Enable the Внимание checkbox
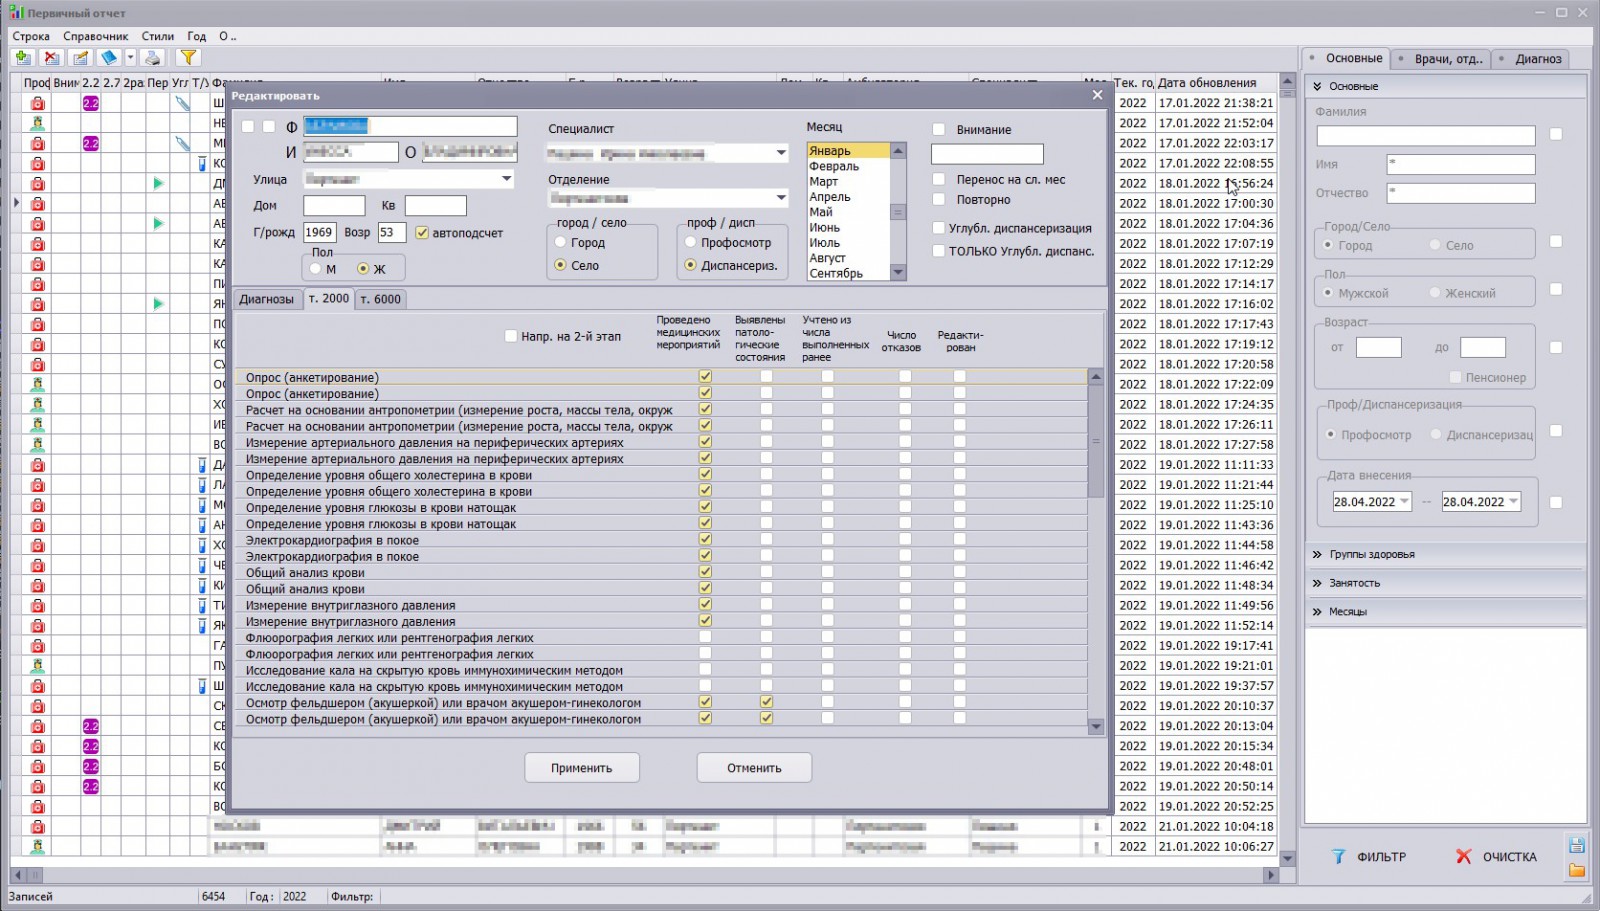 pos(938,129)
